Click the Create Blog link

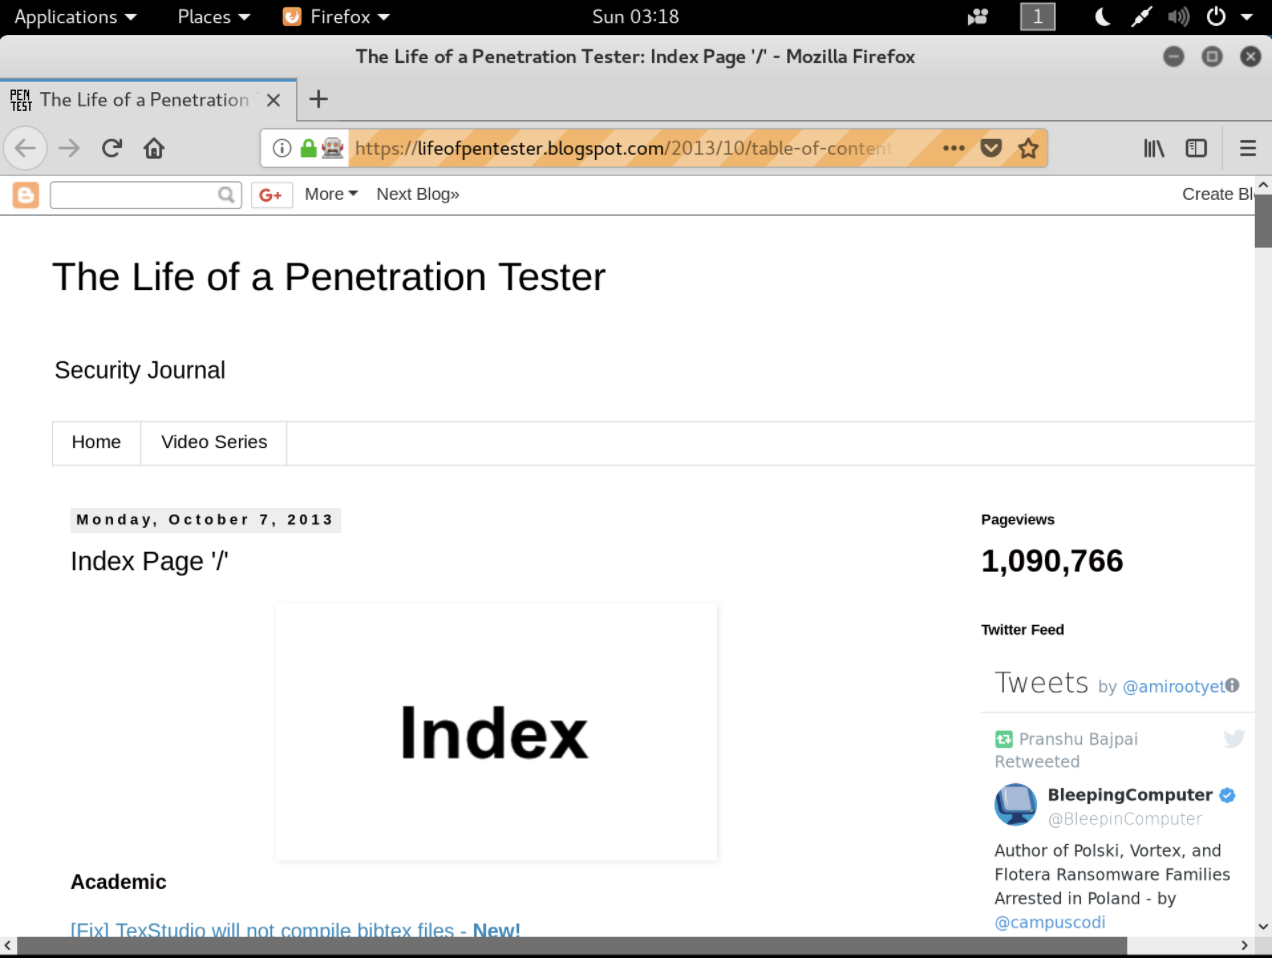point(1218,194)
